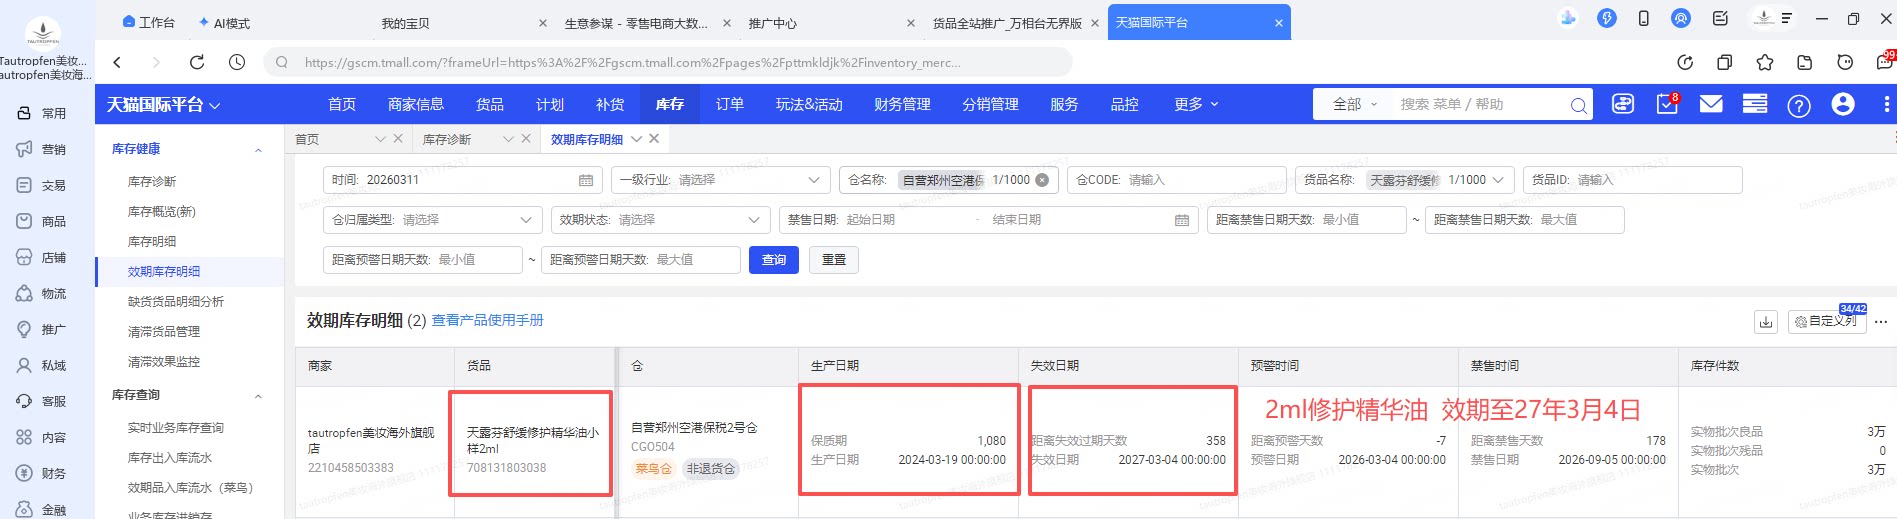Viewport: 1897px width, 519px height.
Task: Open the 工作台 workbench tab
Action: point(148,22)
